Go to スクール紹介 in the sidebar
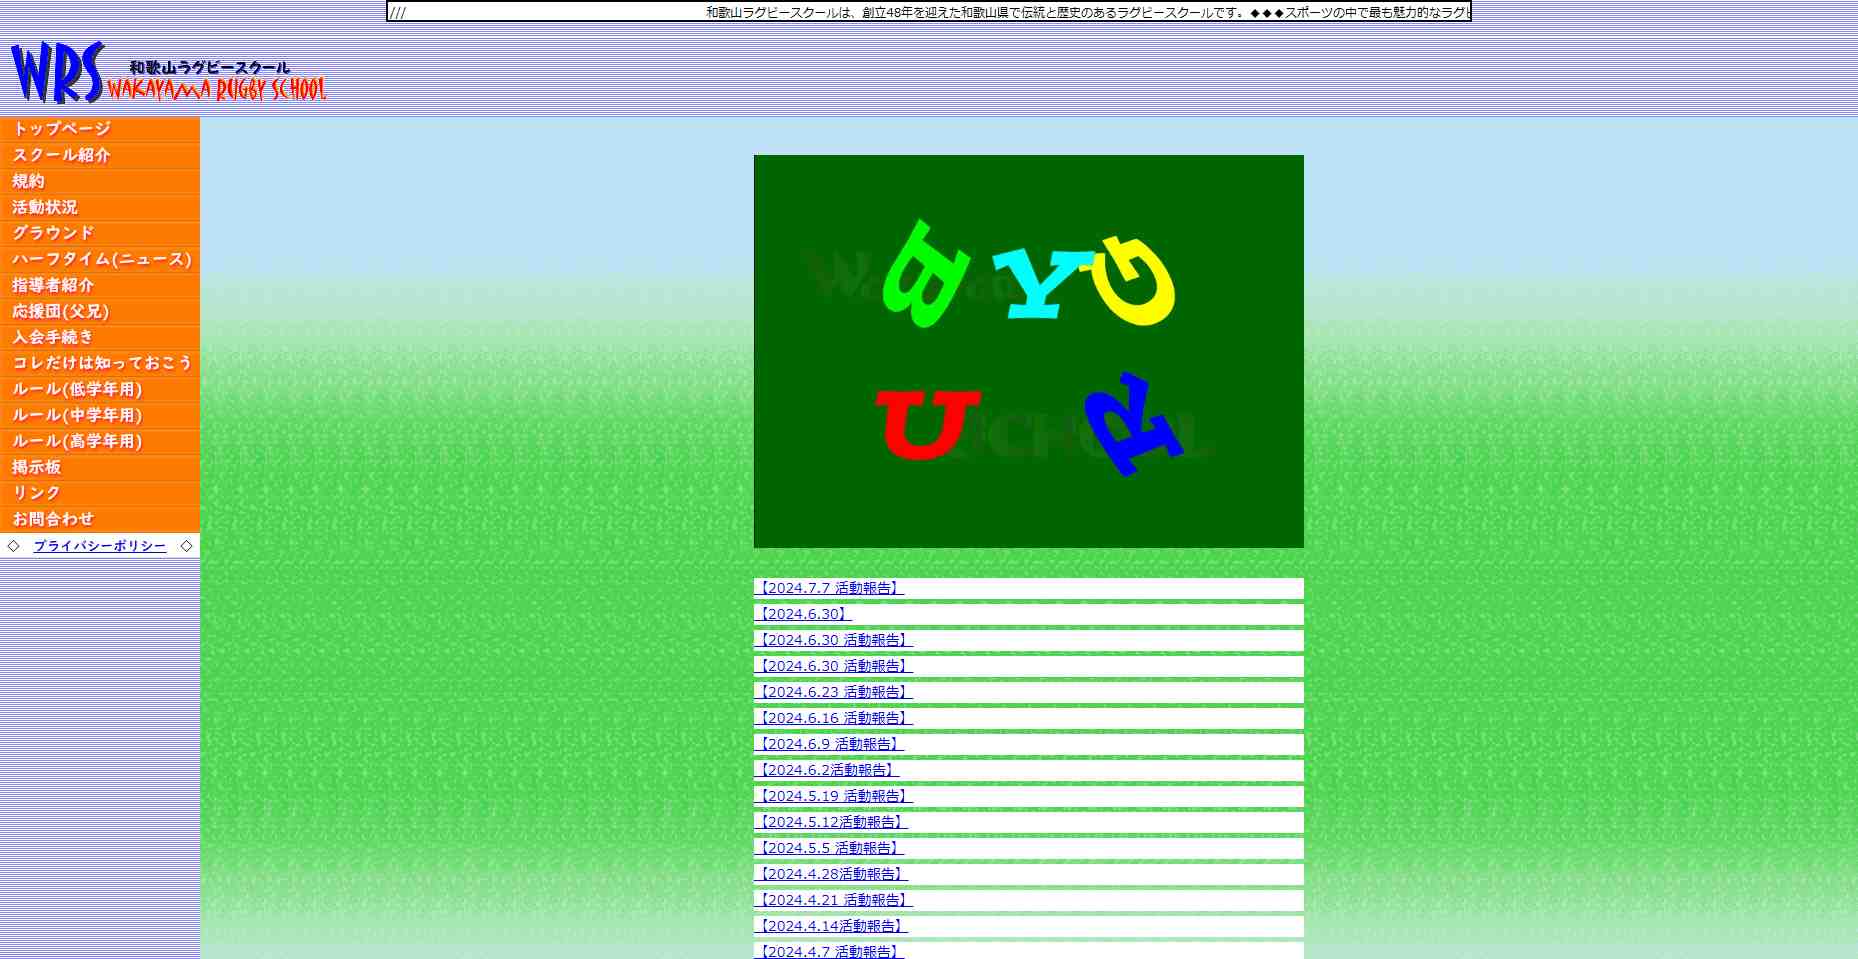The height and width of the screenshot is (959, 1858). pyautogui.click(x=62, y=155)
